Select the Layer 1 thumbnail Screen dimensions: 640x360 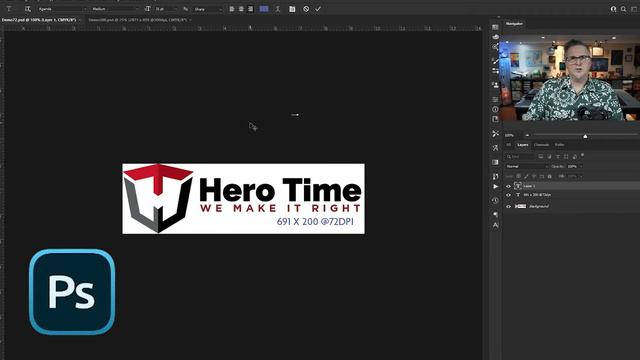click(x=518, y=186)
